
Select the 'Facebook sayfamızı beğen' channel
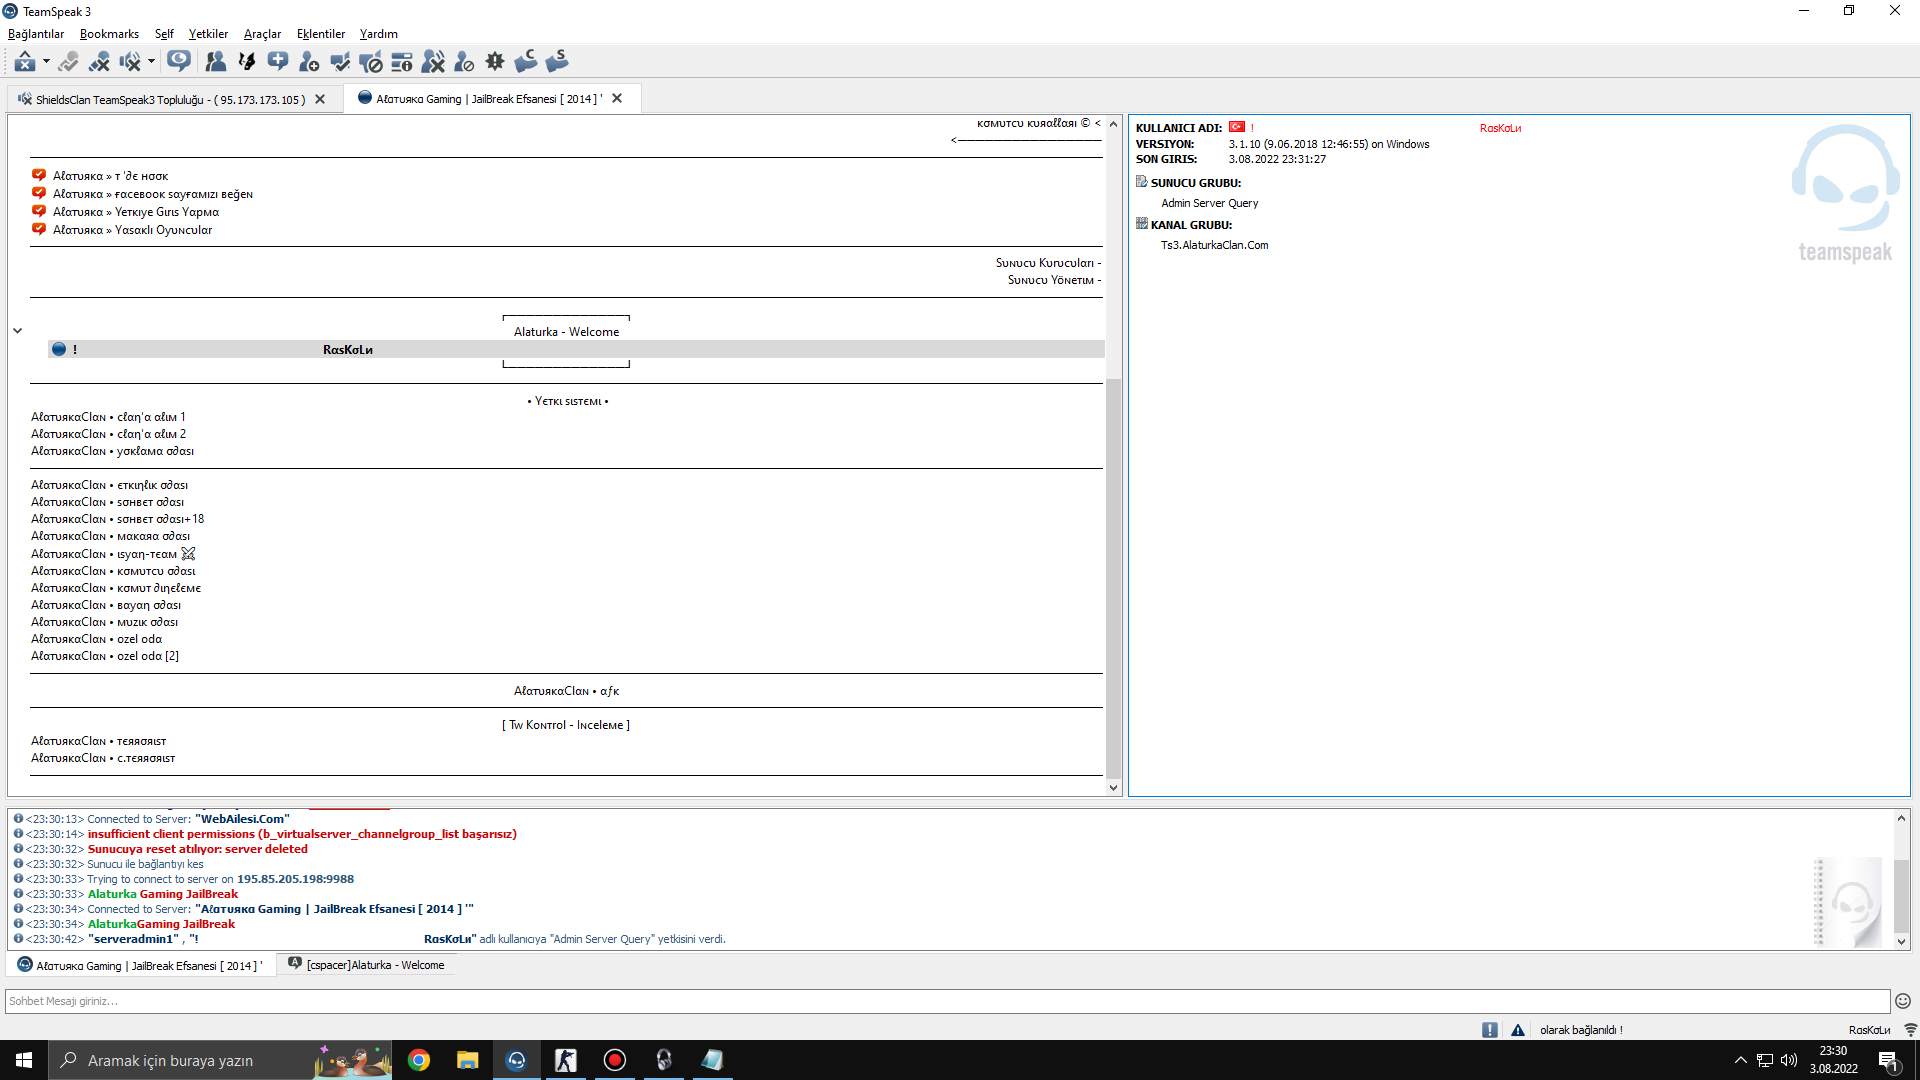153,194
